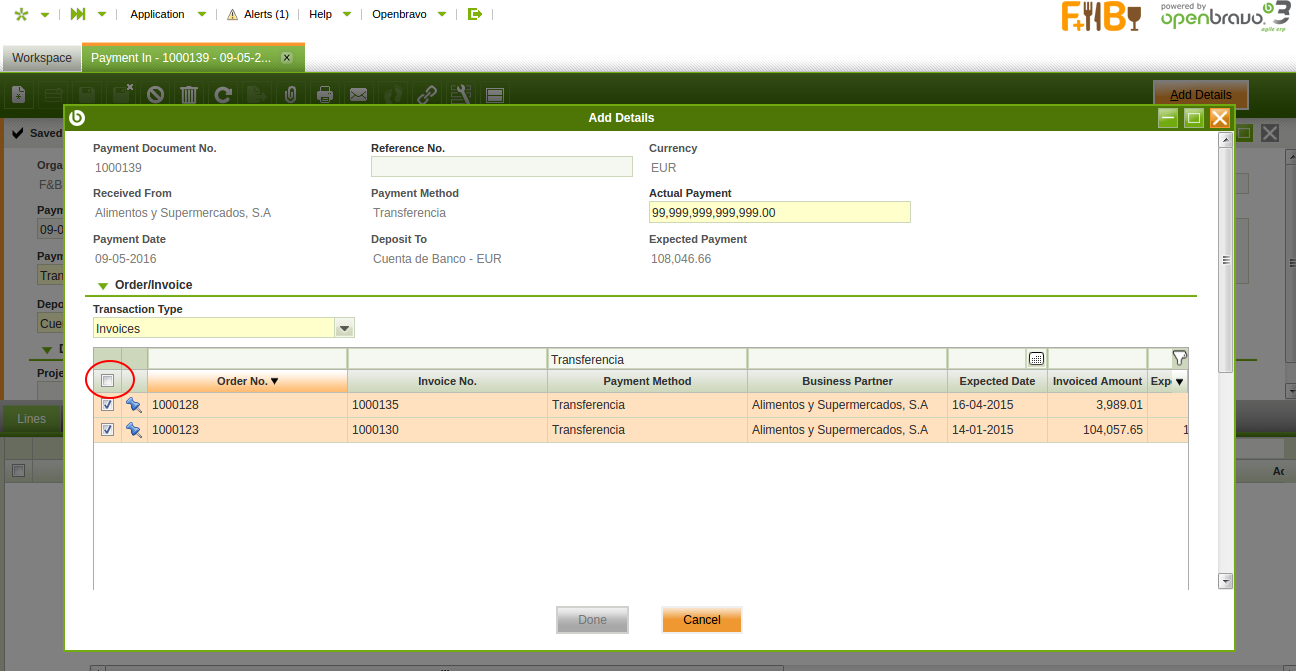Open attachments with the paperclip icon
The height and width of the screenshot is (671, 1296).
pyautogui.click(x=290, y=95)
